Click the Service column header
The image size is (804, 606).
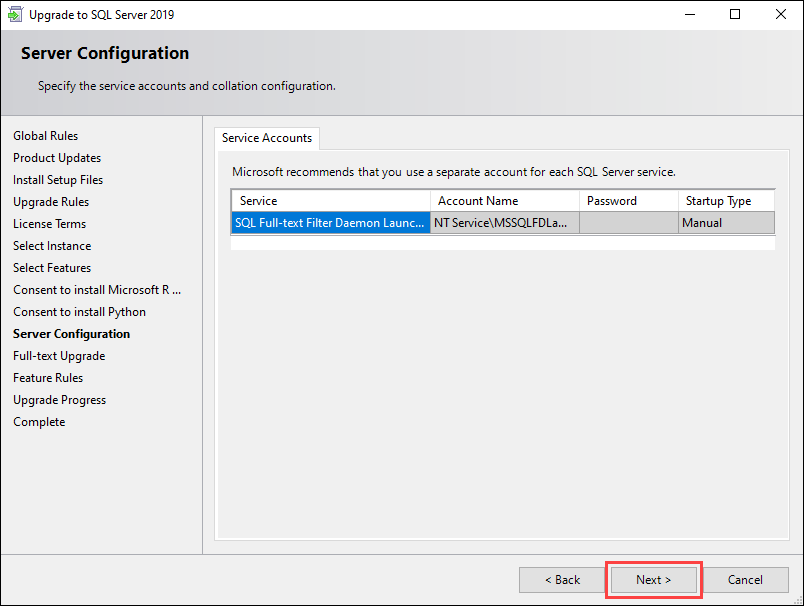(x=330, y=201)
